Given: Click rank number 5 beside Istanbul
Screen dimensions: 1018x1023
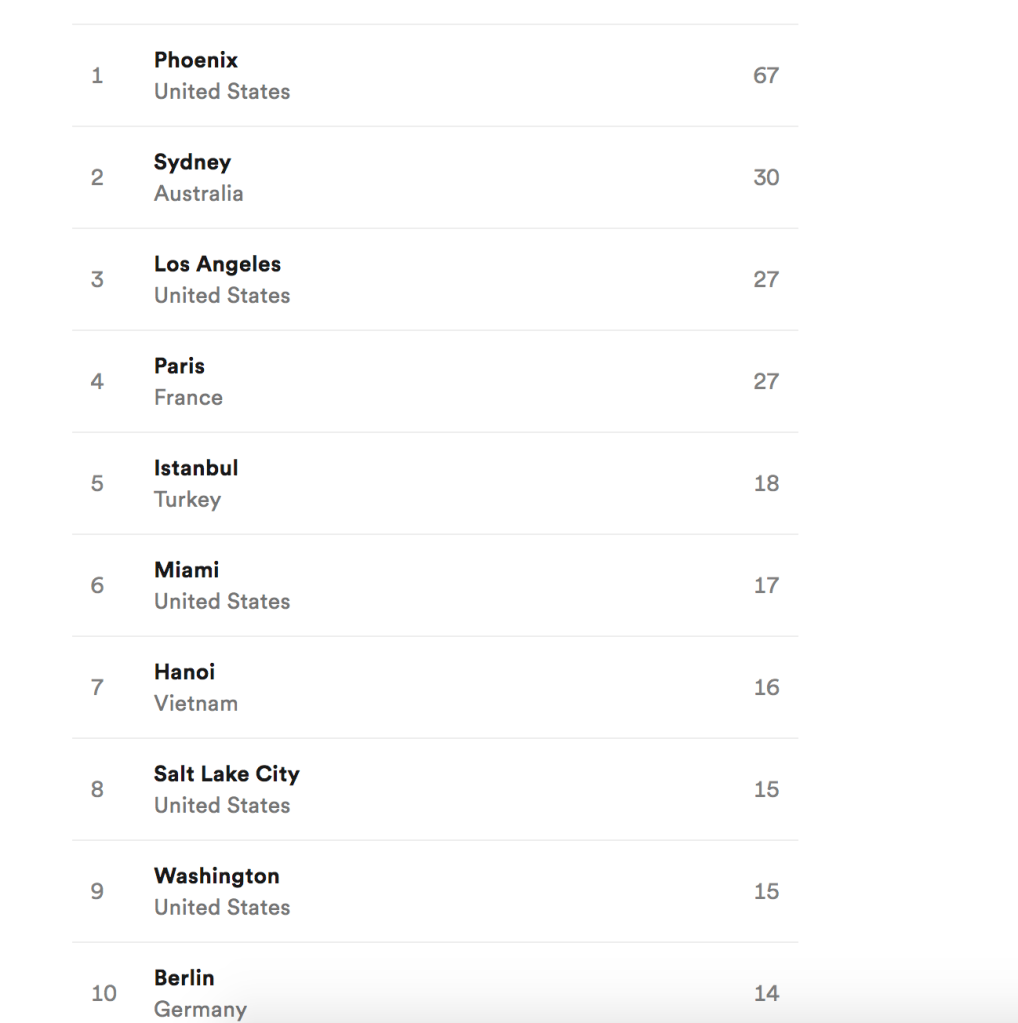Looking at the screenshot, I should [x=97, y=484].
